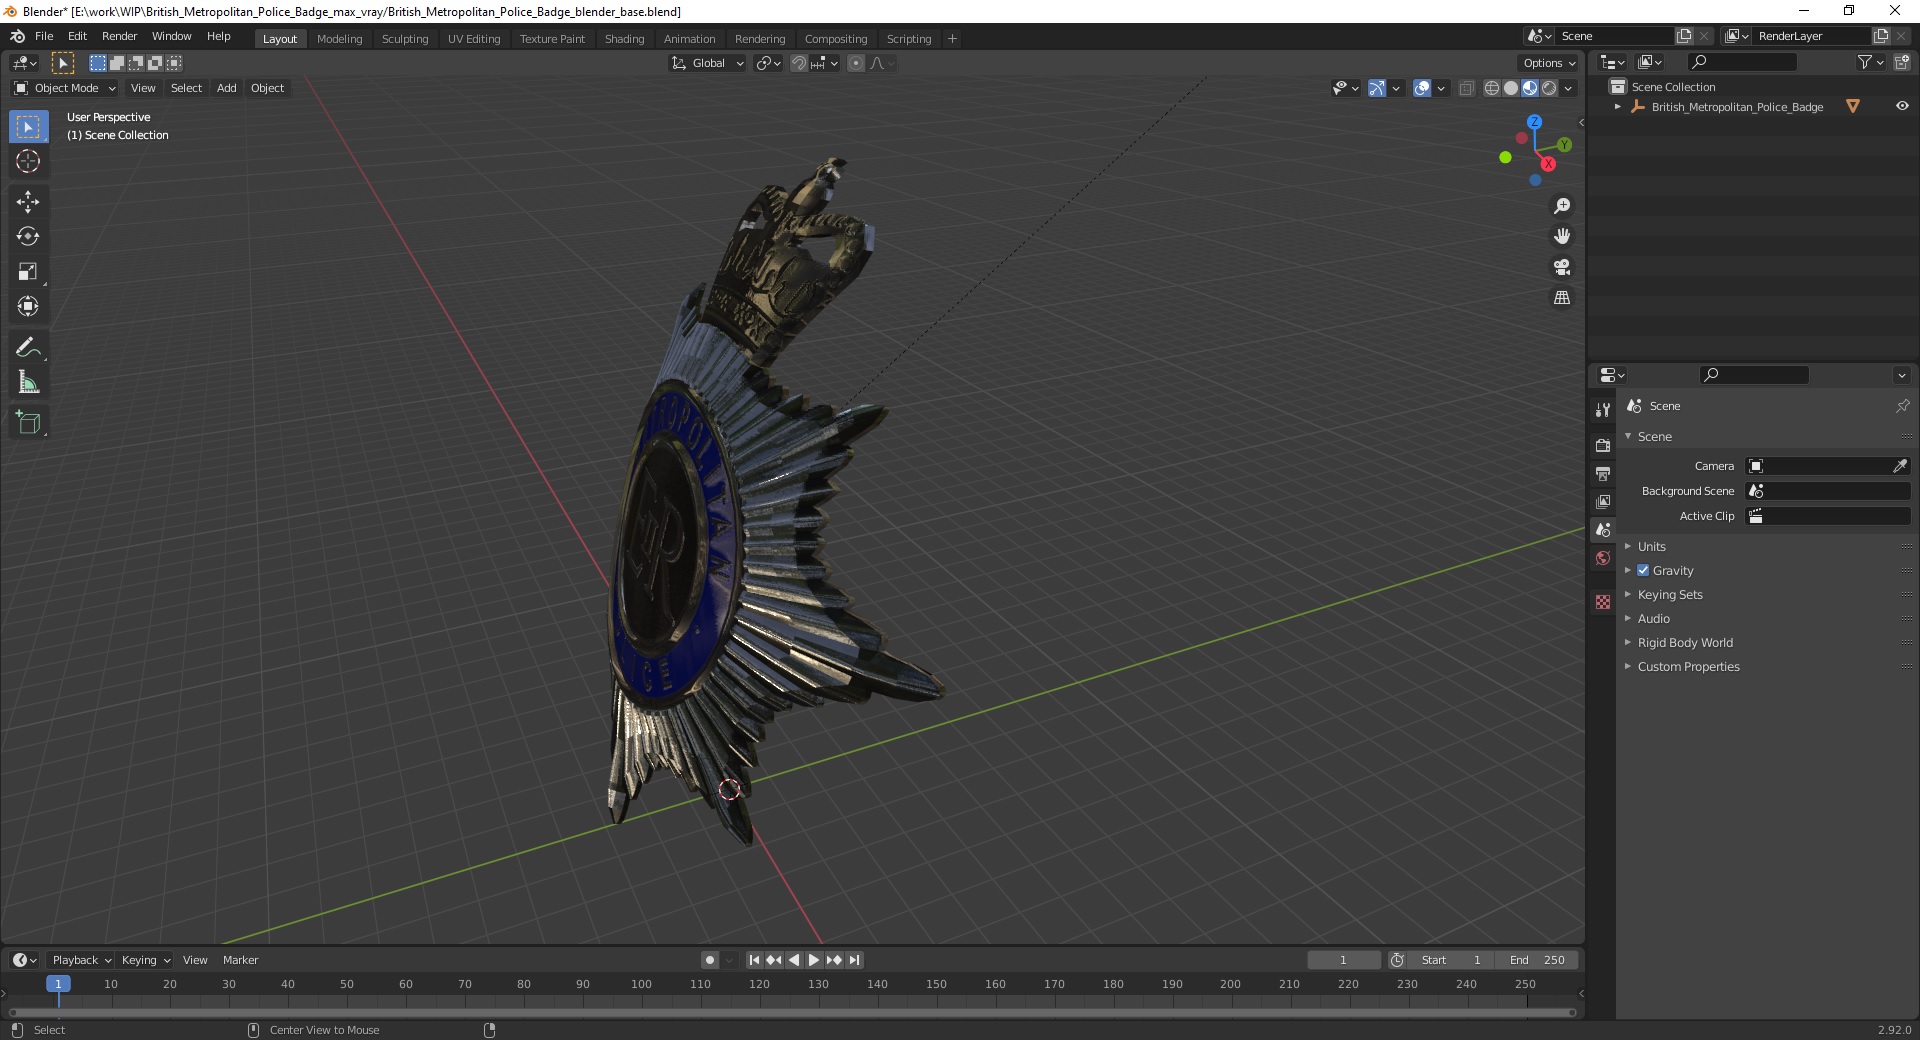Open Texture properties tab
The image size is (1920, 1040).
[x=1603, y=602]
